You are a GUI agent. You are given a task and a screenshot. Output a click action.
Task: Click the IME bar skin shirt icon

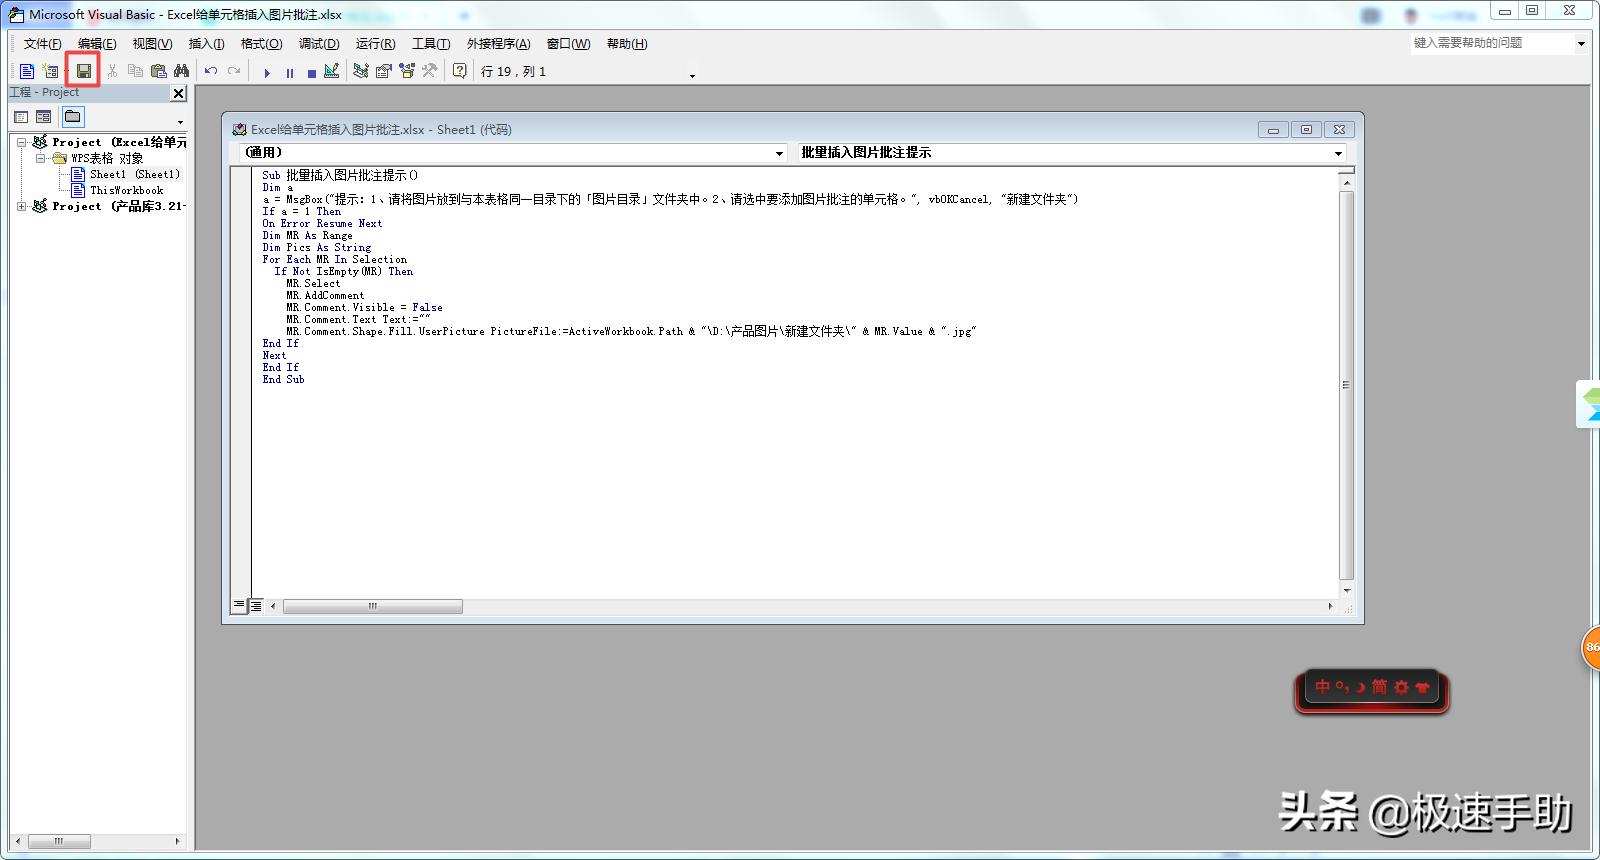(x=1422, y=688)
